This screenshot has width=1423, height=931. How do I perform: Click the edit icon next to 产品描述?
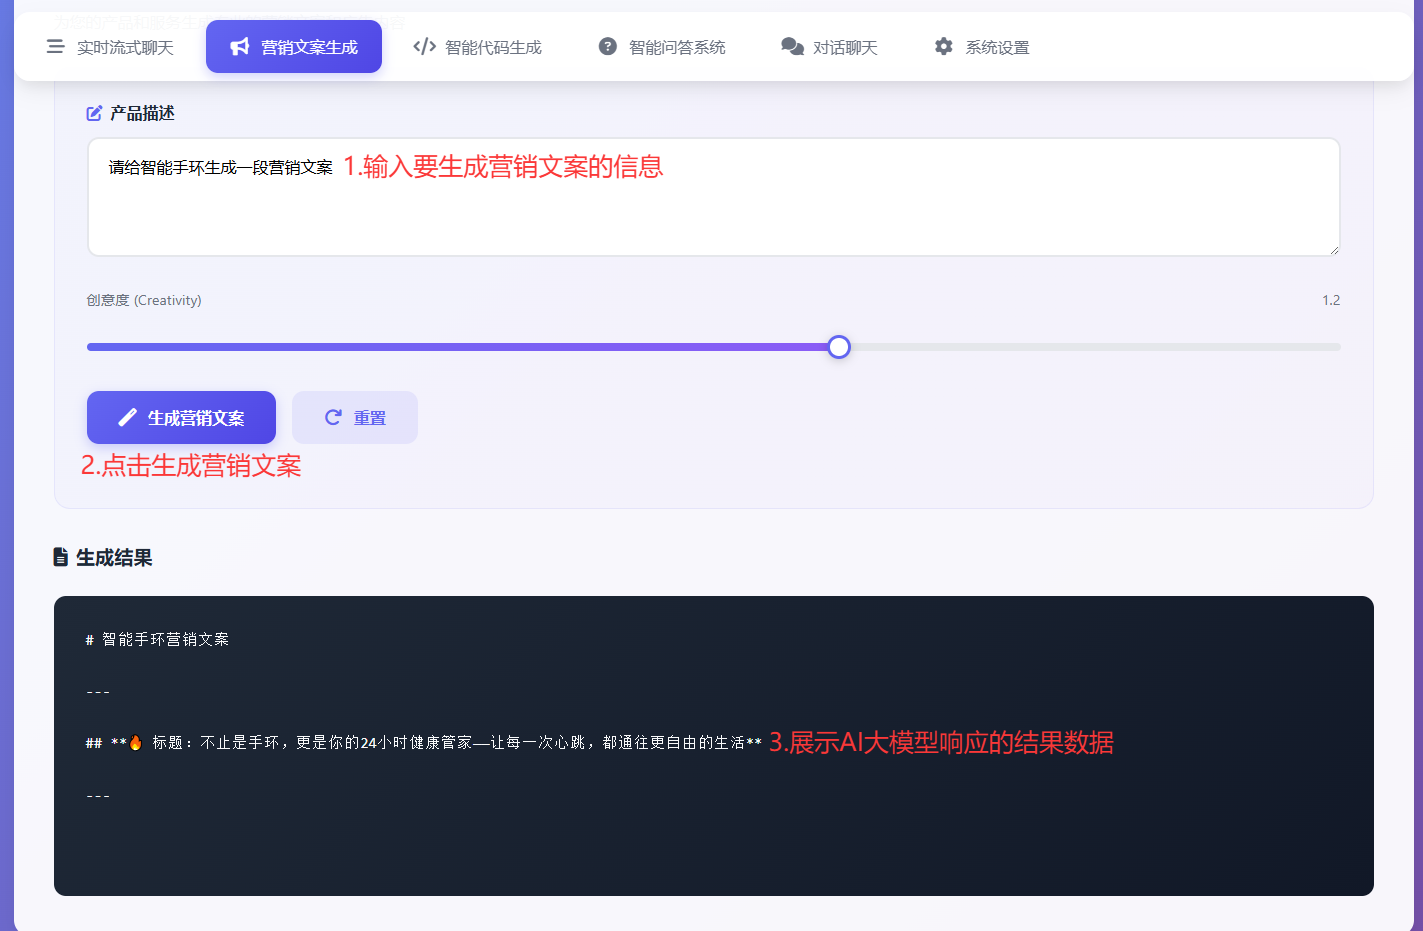94,114
